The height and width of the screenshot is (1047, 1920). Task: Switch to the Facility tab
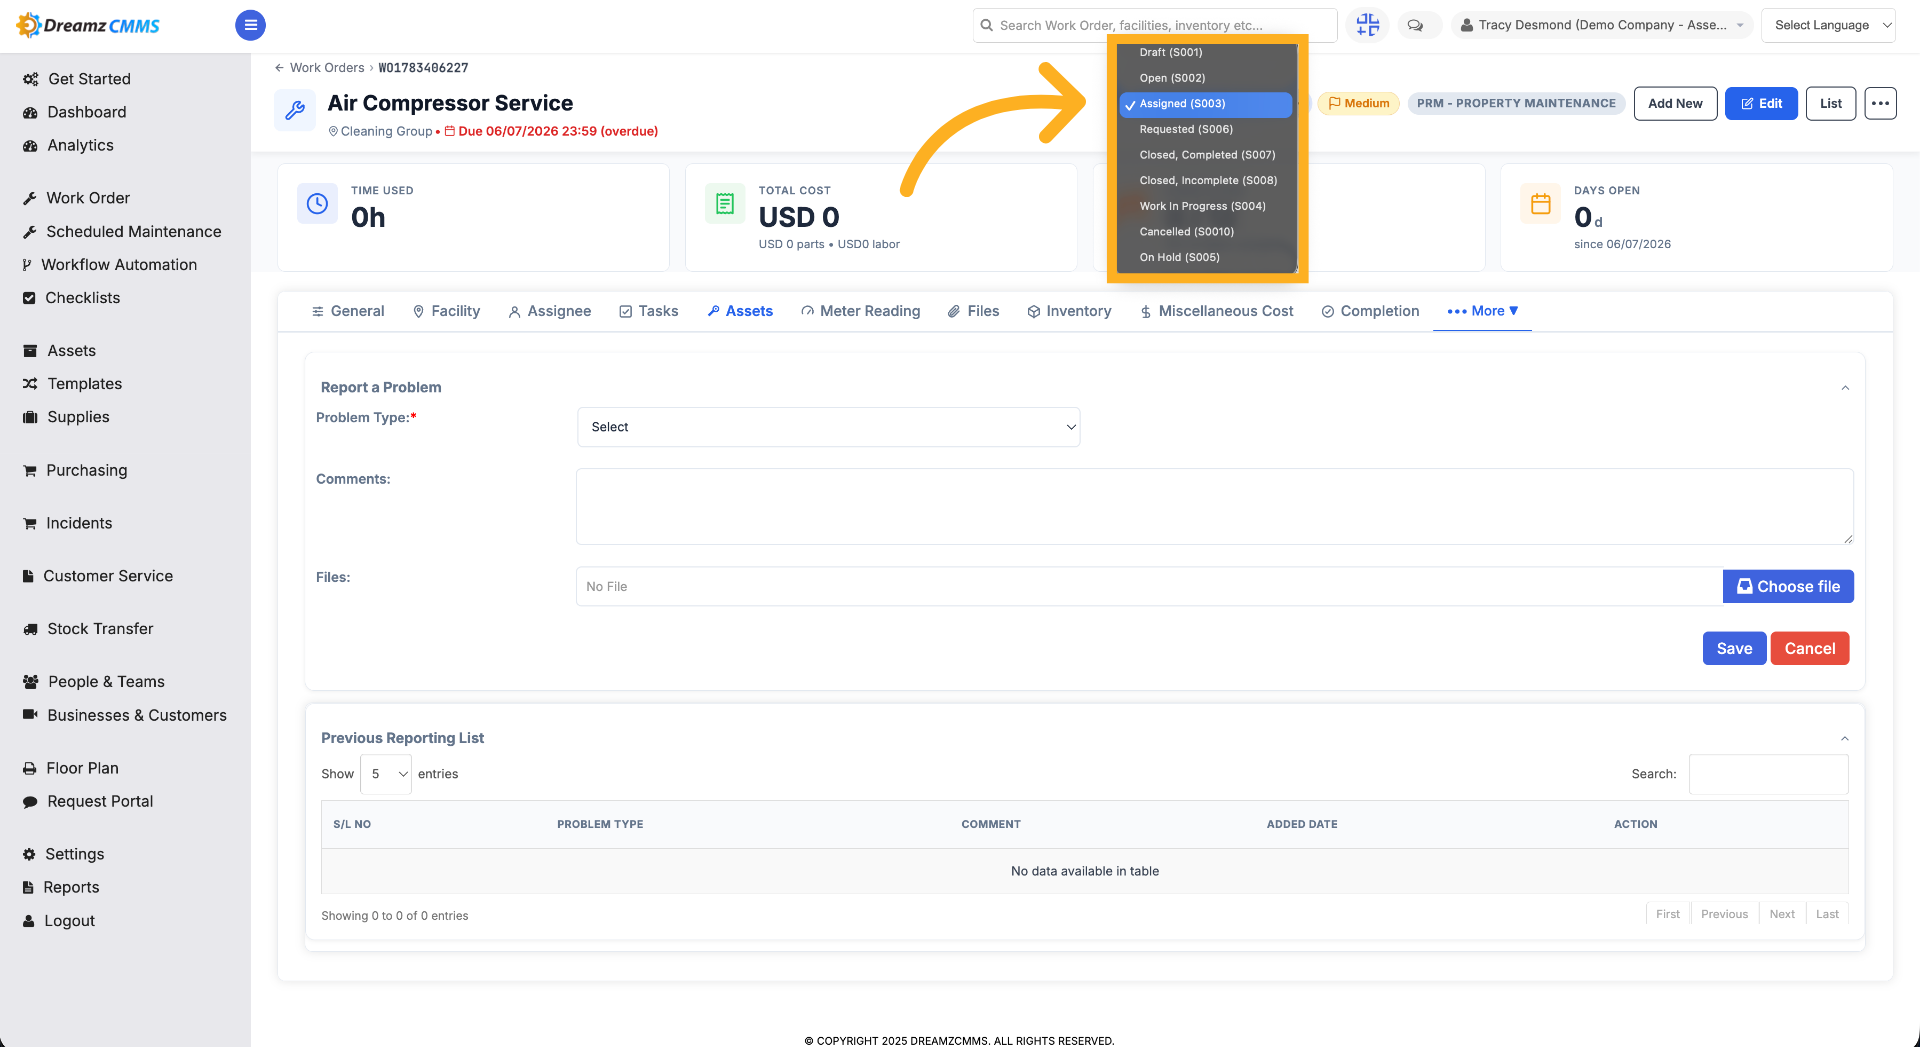click(446, 311)
